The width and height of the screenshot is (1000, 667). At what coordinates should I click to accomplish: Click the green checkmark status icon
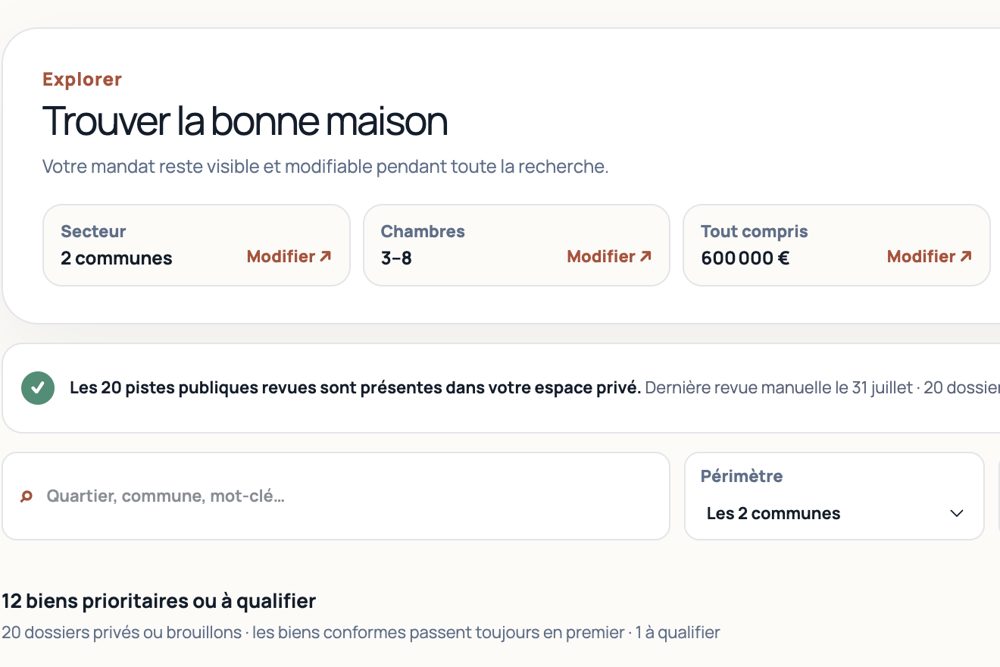(38, 388)
